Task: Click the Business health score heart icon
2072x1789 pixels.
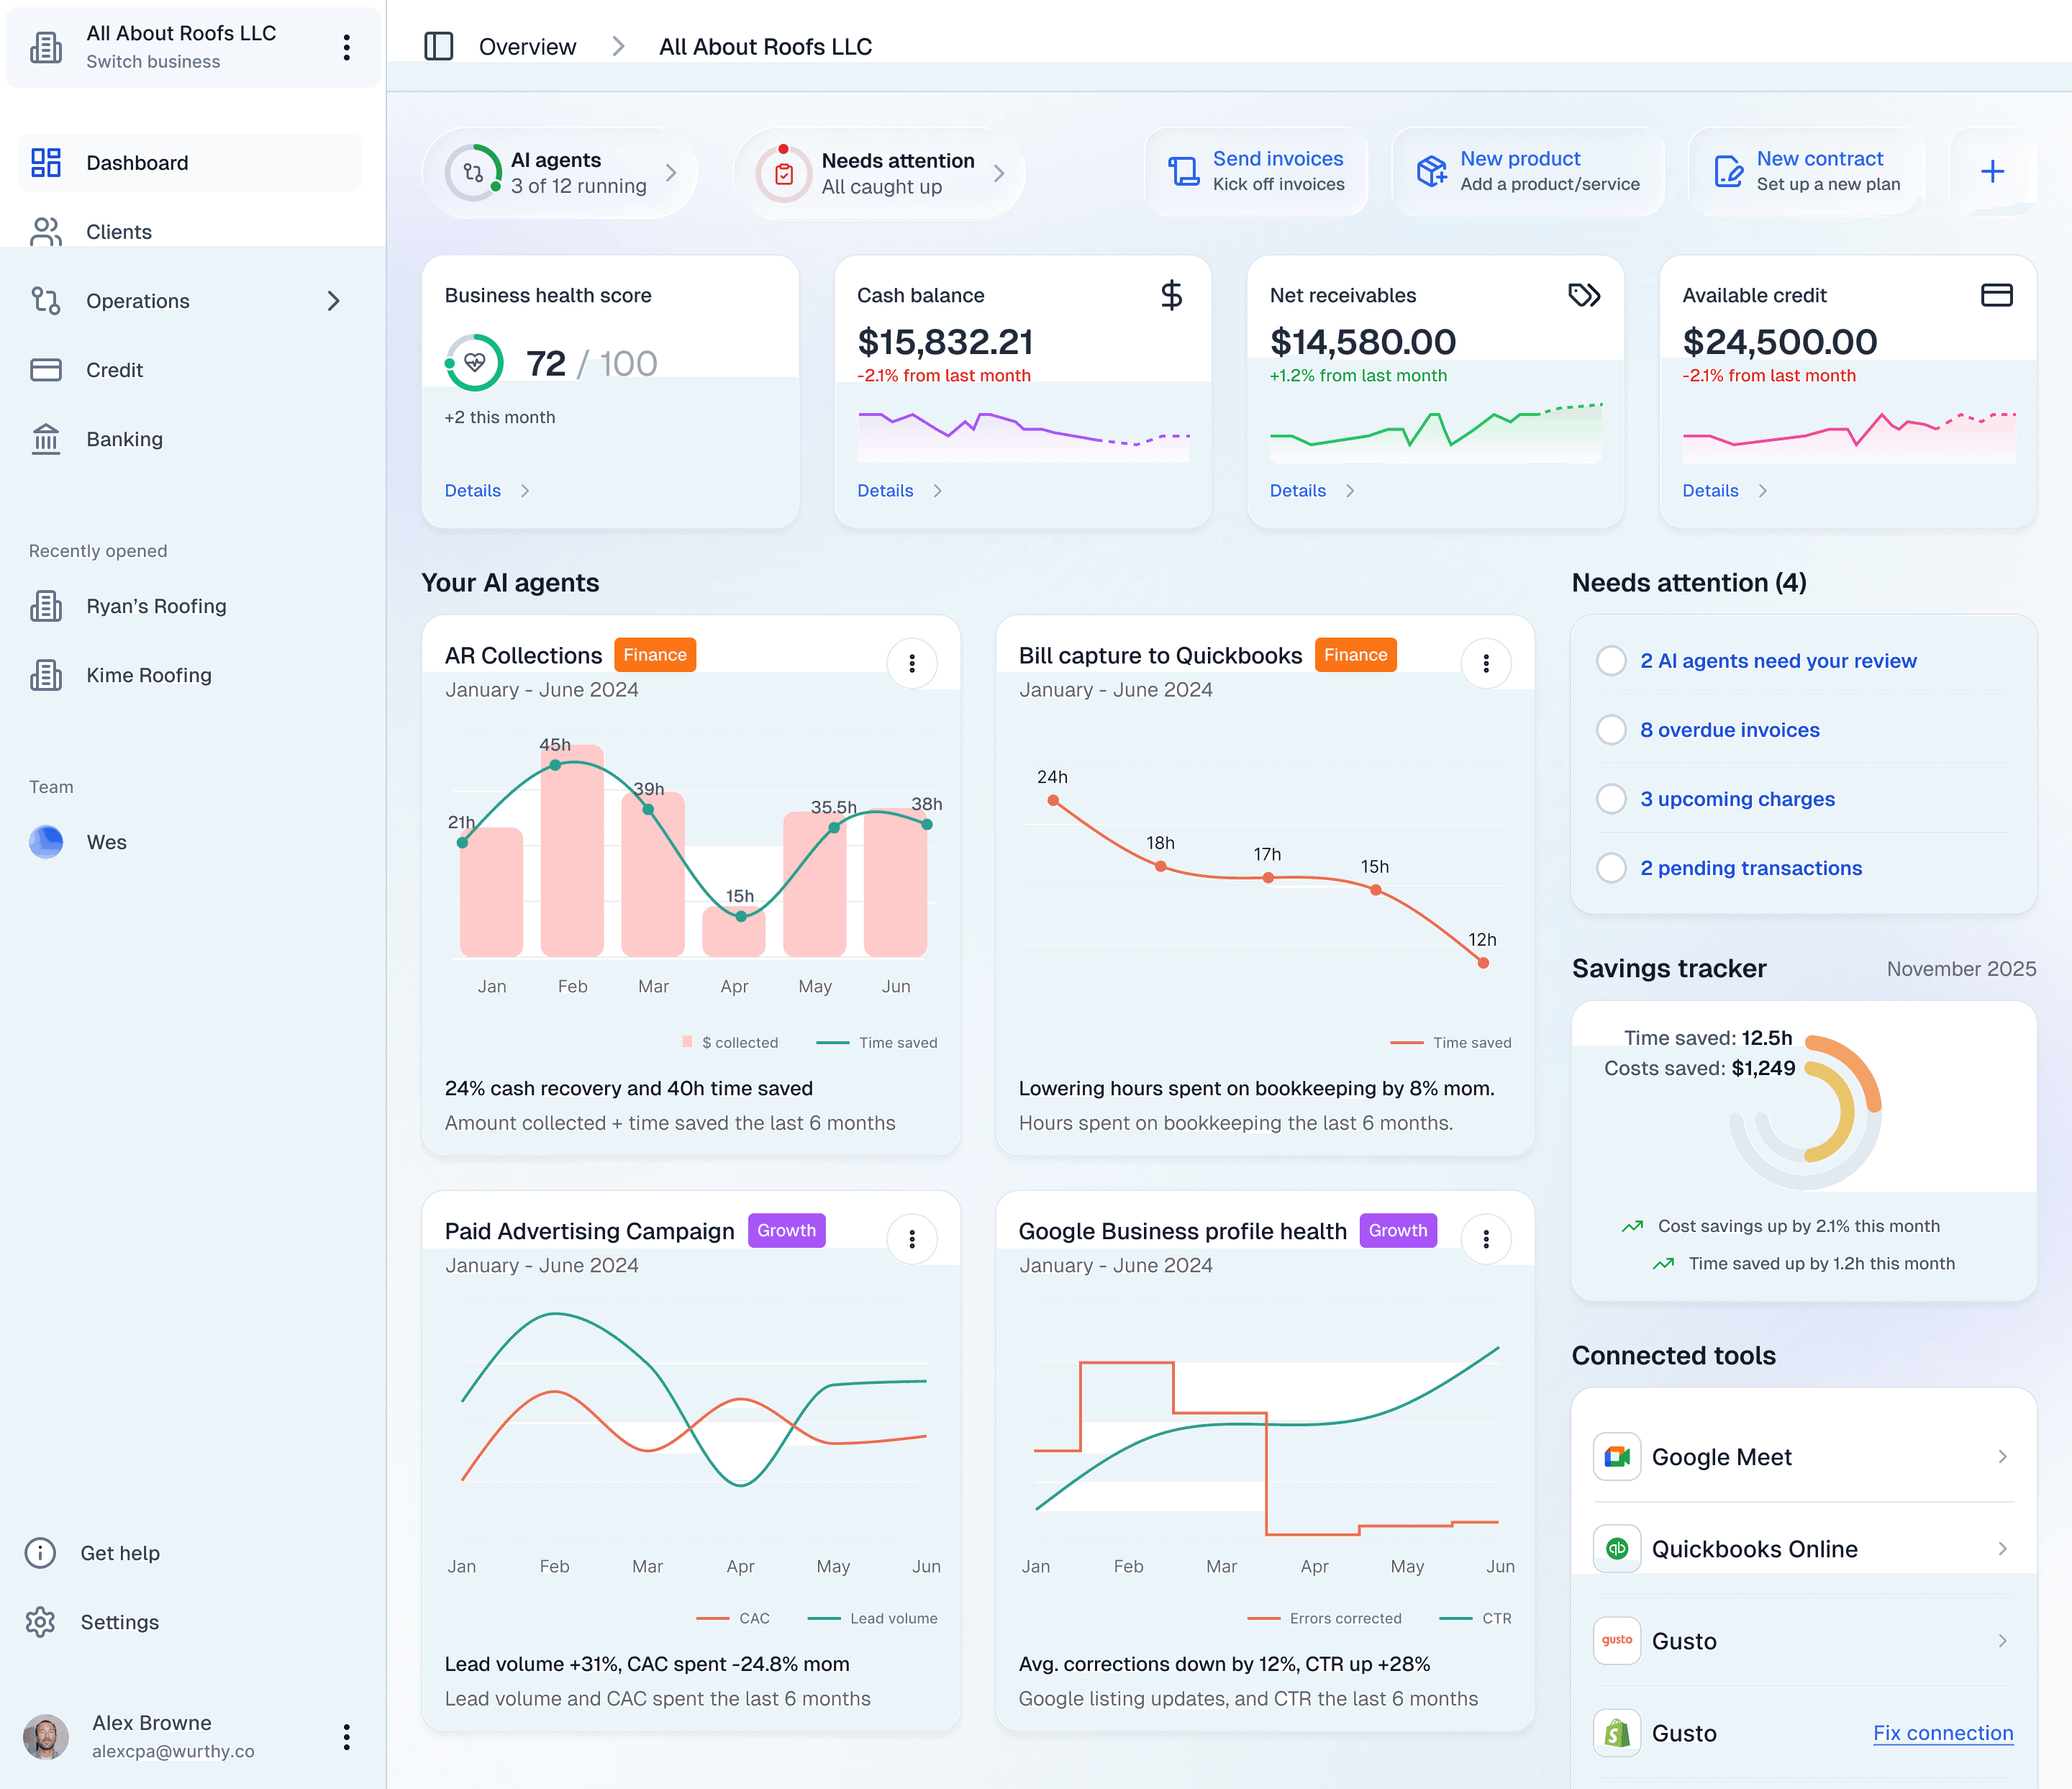Action: 475,363
